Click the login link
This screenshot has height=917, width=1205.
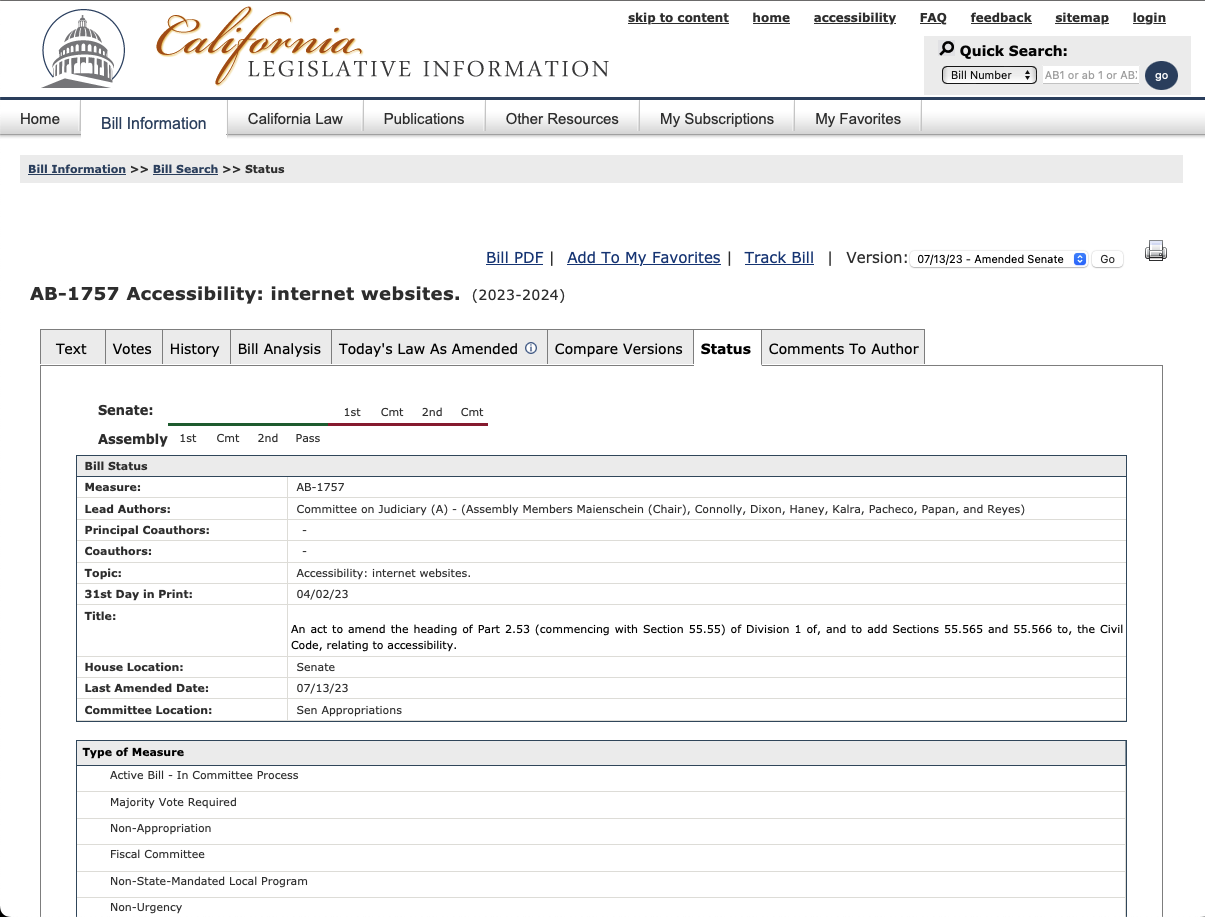[1148, 17]
